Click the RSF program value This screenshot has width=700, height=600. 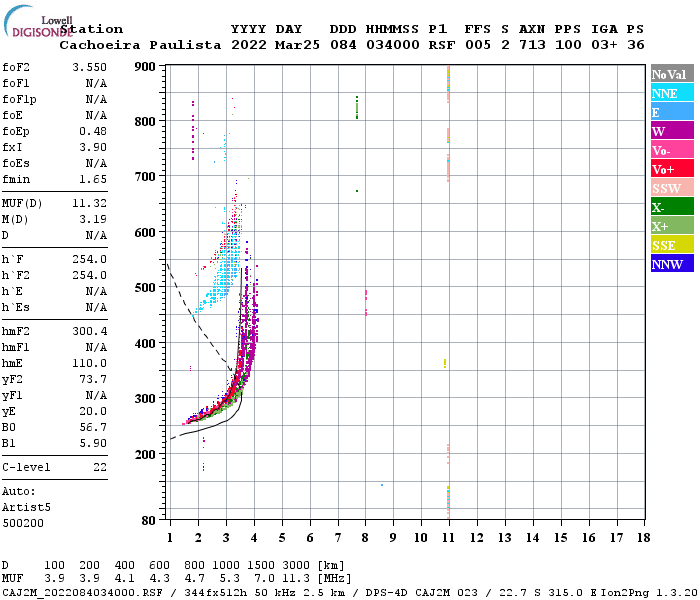(x=442, y=45)
